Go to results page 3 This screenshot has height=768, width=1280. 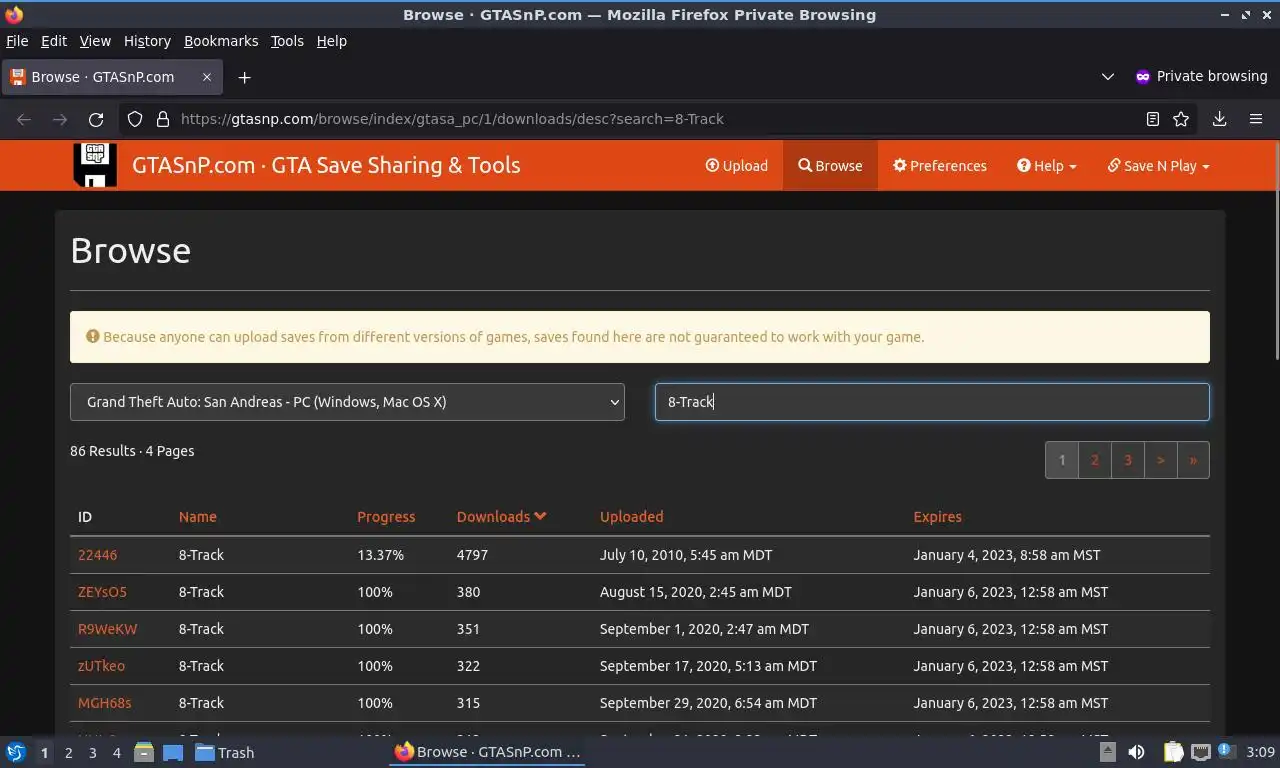coord(1128,460)
